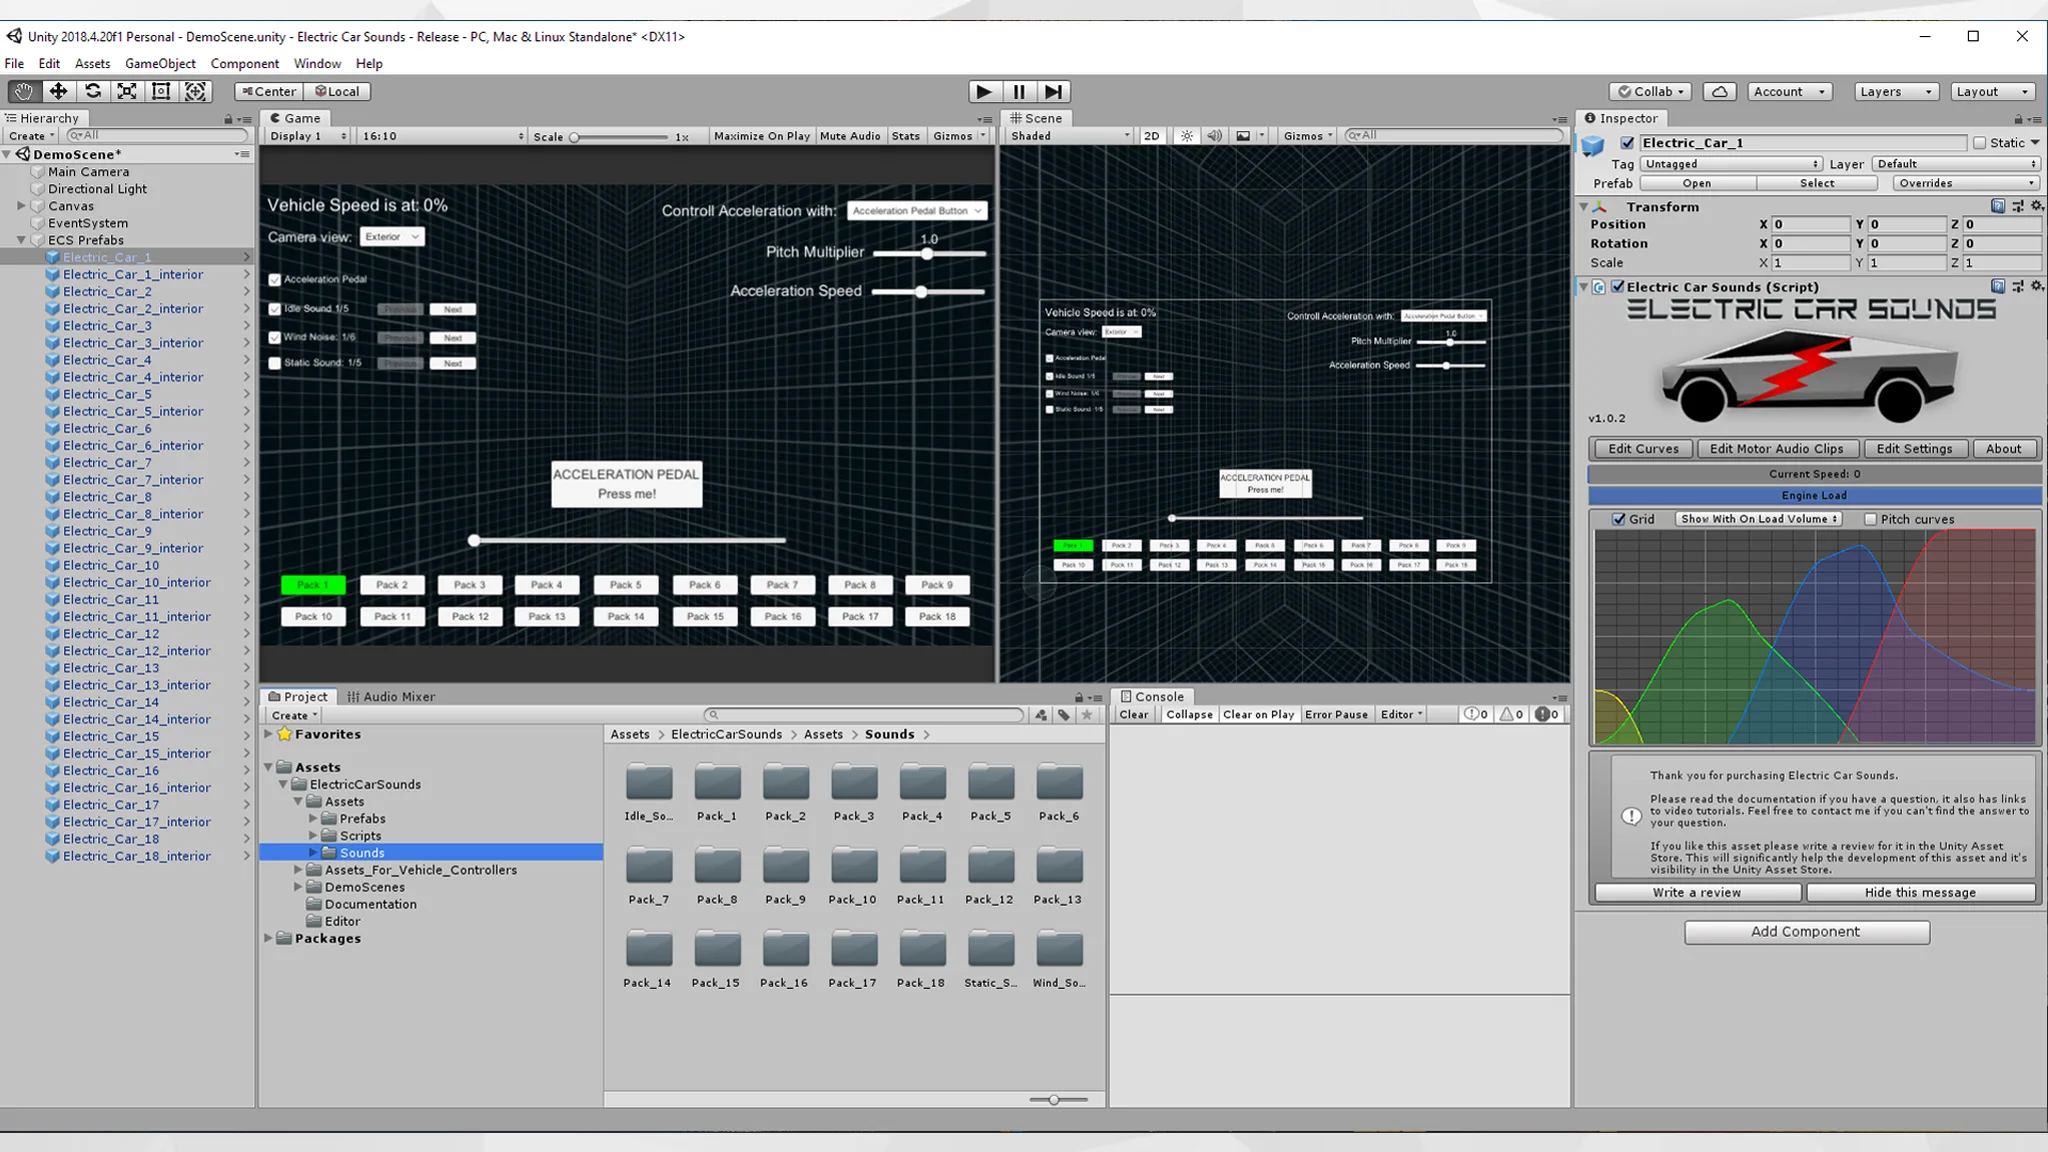Enable the Pitch curves checkbox
This screenshot has width=2048, height=1152.
[x=1871, y=519]
